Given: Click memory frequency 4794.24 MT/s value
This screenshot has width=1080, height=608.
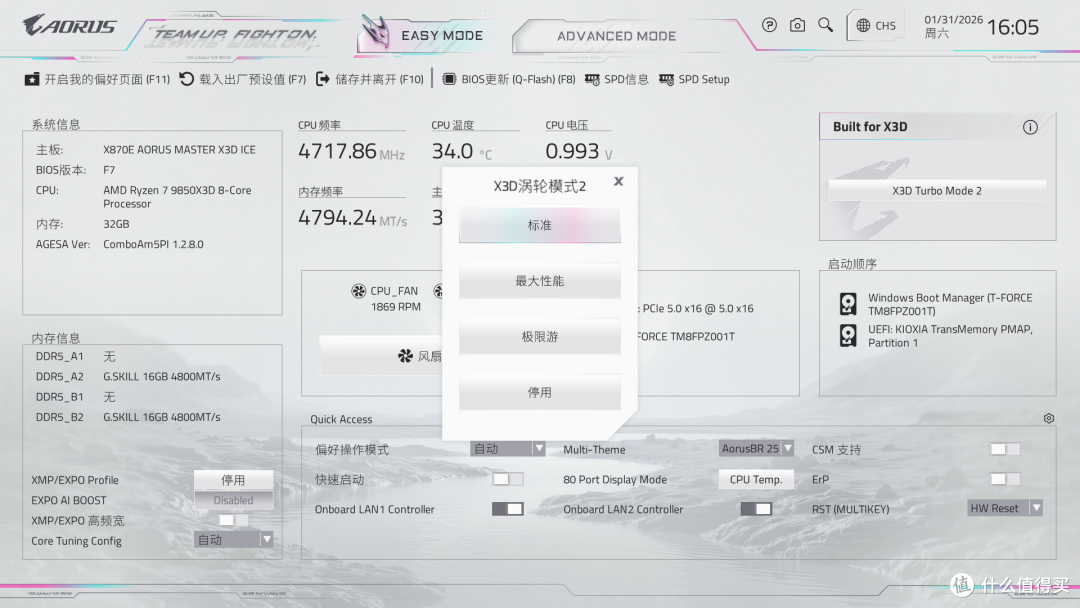Looking at the screenshot, I should 352,218.
